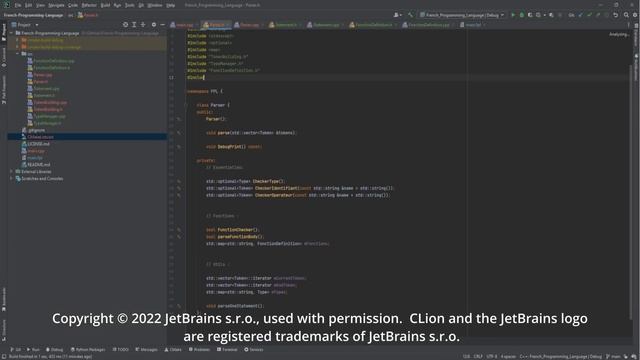The width and height of the screenshot is (640, 360).
Task: Open the Build menu
Action: (105, 5)
